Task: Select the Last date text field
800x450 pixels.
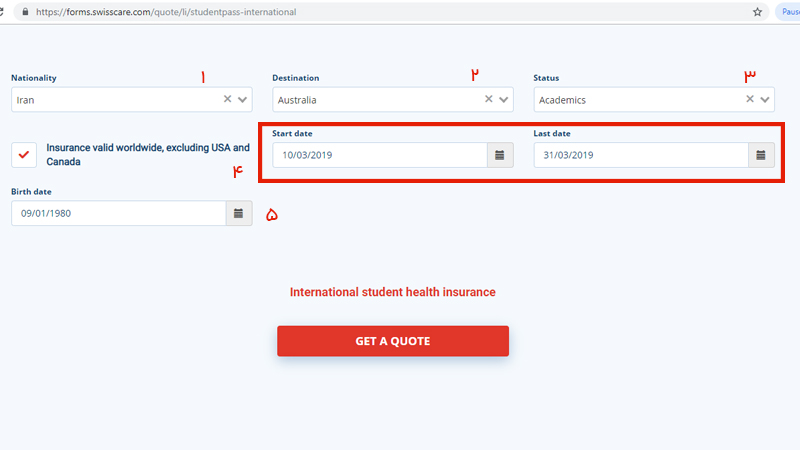Action: pos(641,155)
